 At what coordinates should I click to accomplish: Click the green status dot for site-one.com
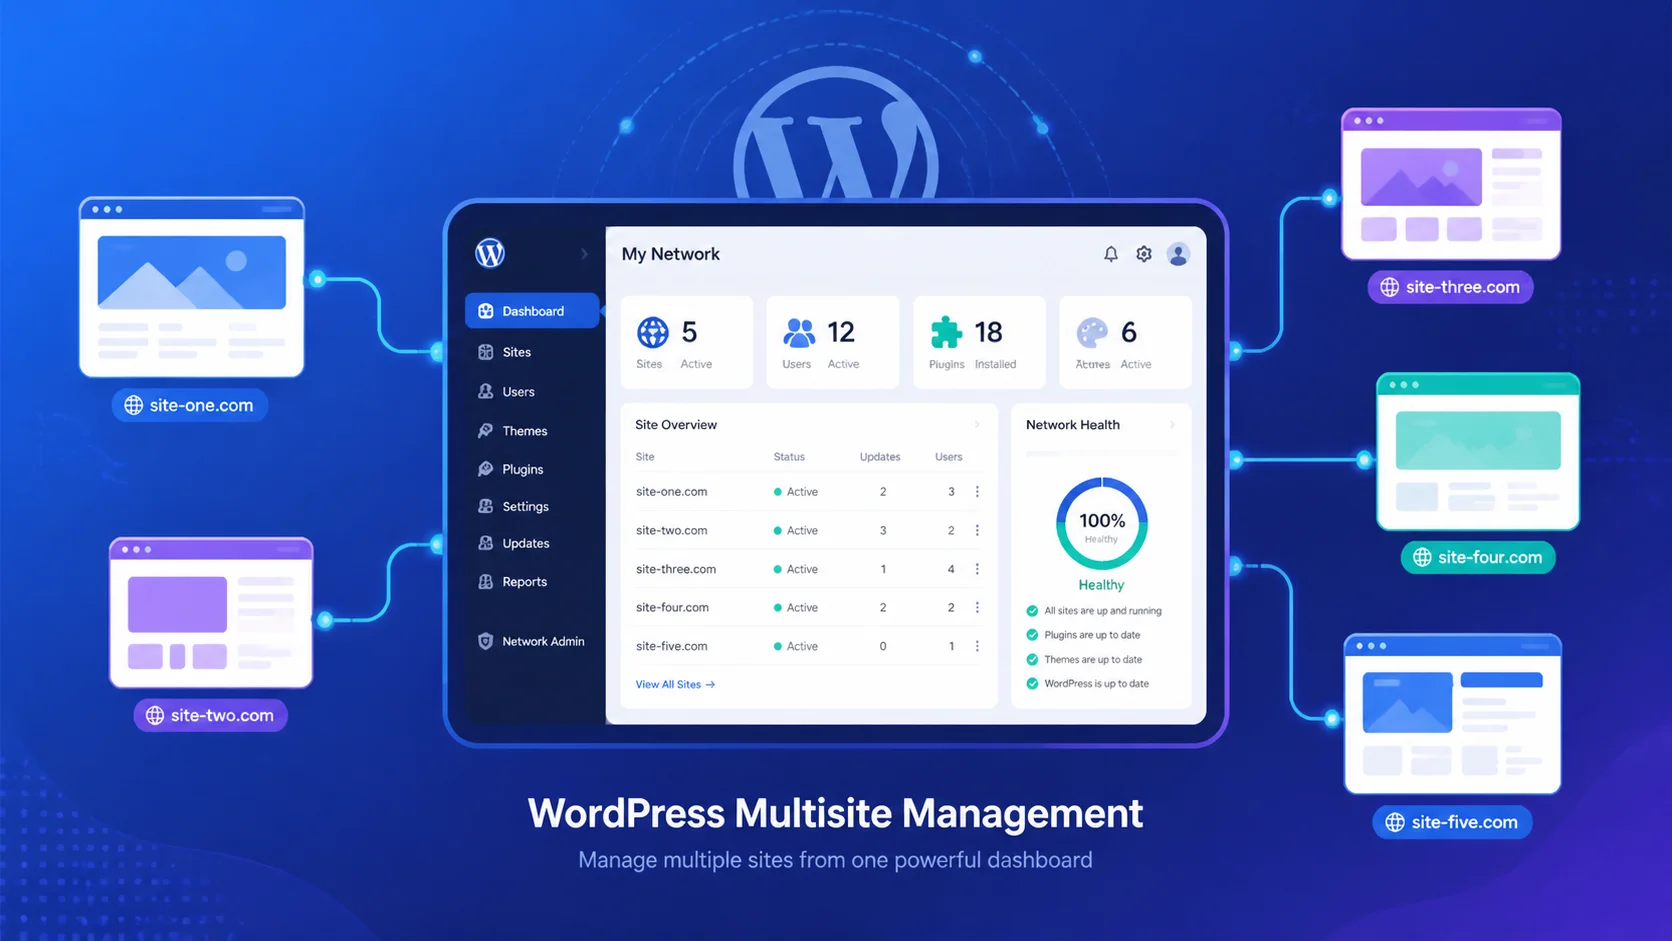777,492
